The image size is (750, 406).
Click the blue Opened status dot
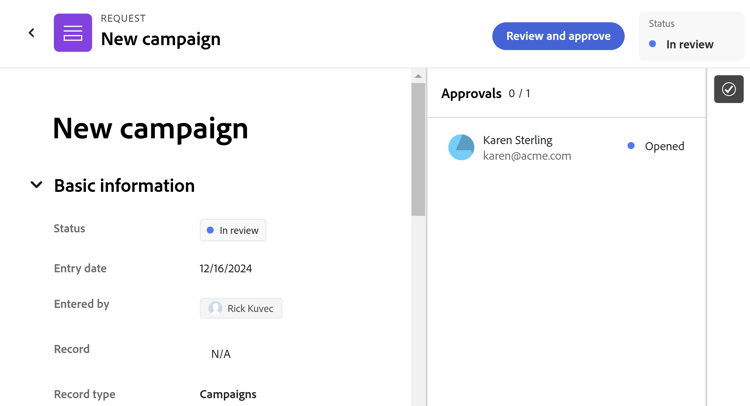pyautogui.click(x=631, y=146)
